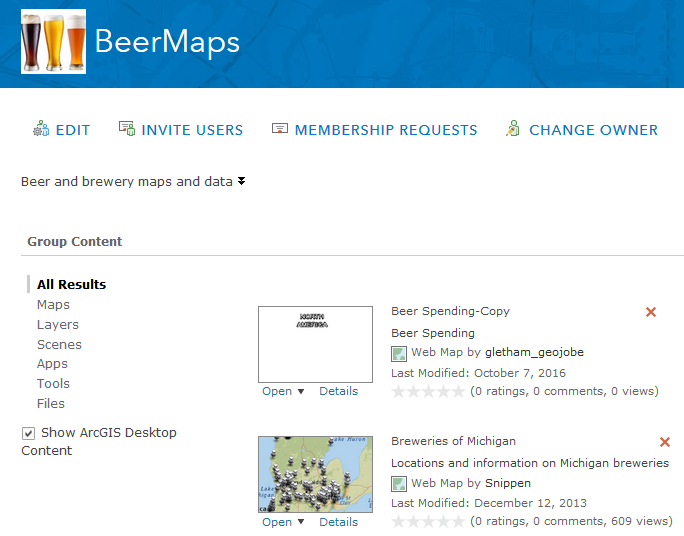This screenshot has height=536, width=684.
Task: Remove Beer Spending-Copy with red X
Action: pos(651,312)
